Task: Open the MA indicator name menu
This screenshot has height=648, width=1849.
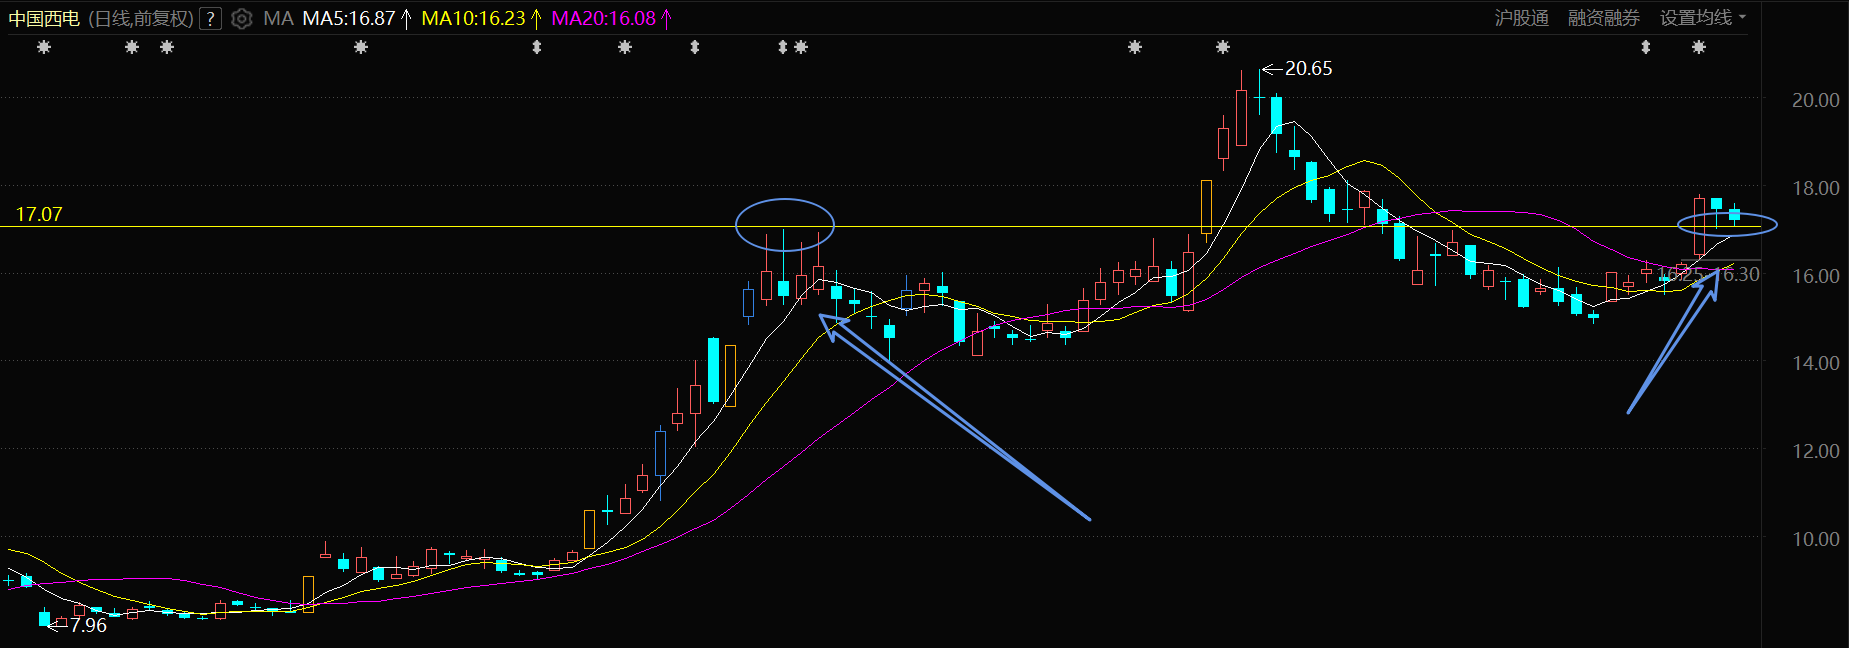Action: (278, 18)
